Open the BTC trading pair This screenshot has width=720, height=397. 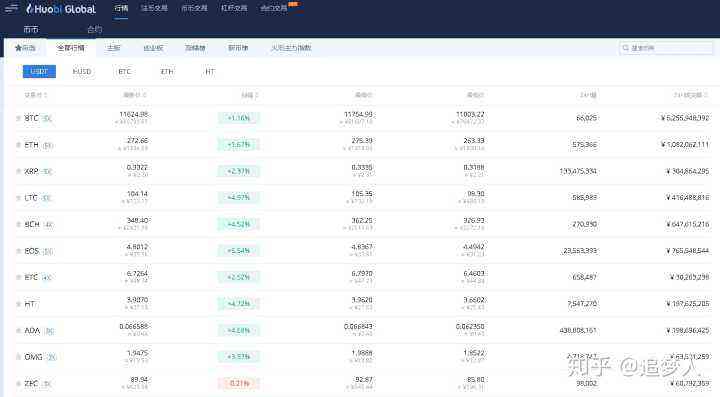31,118
